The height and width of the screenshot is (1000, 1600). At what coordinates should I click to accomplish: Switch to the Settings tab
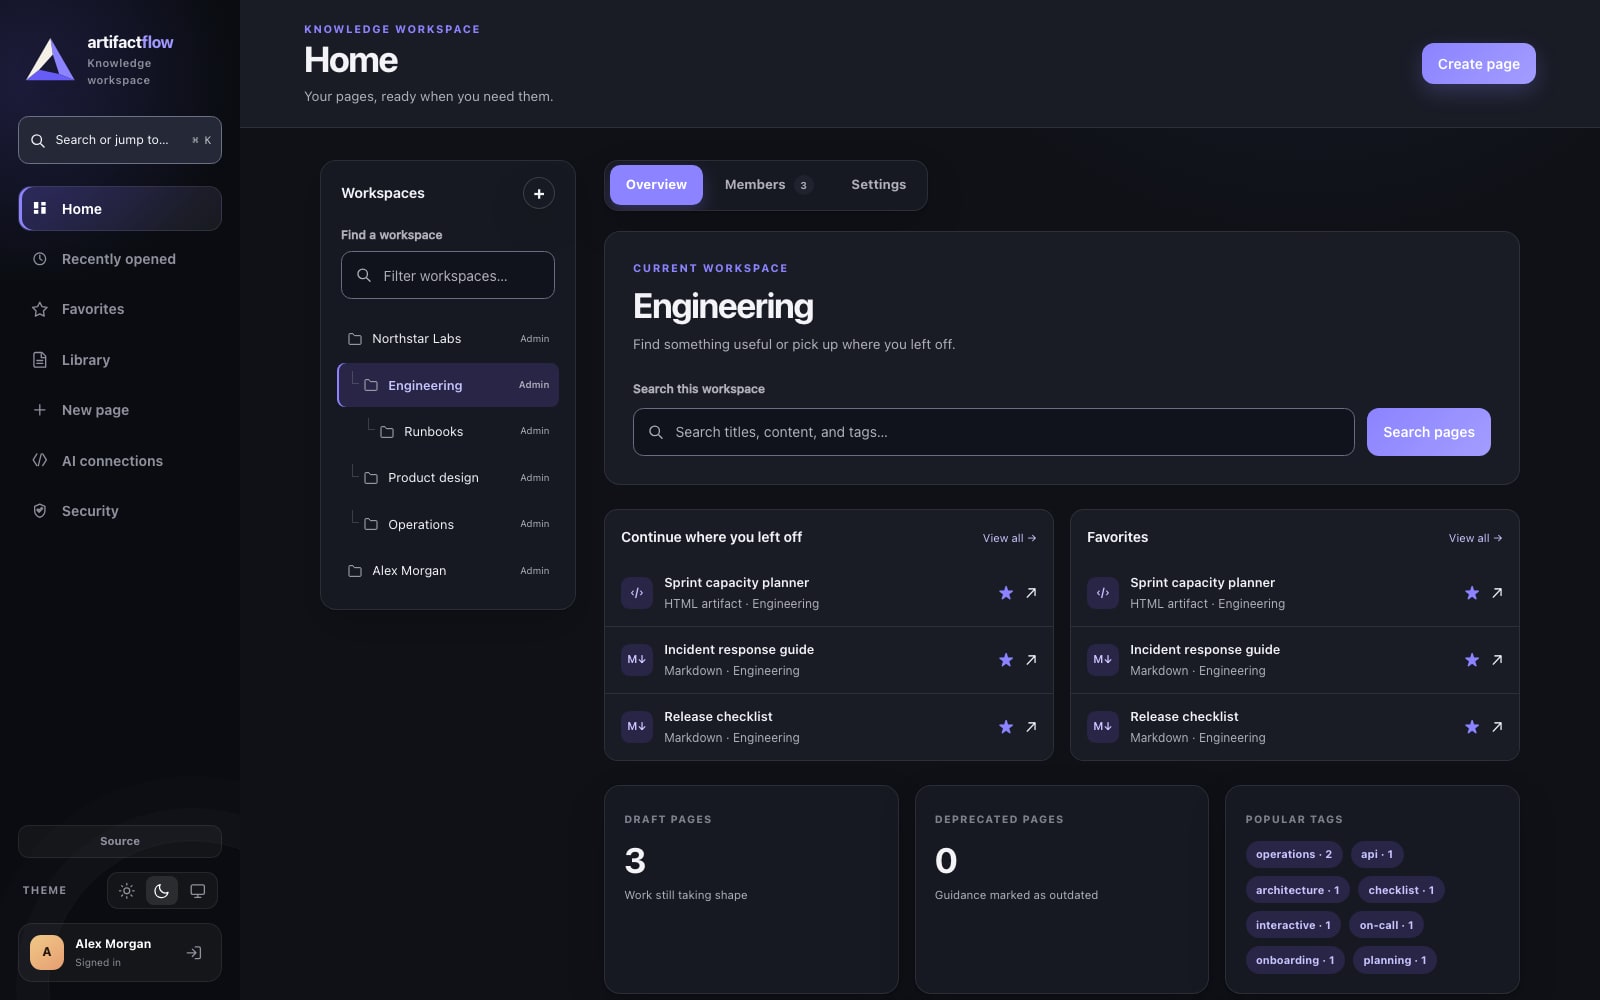pos(878,185)
